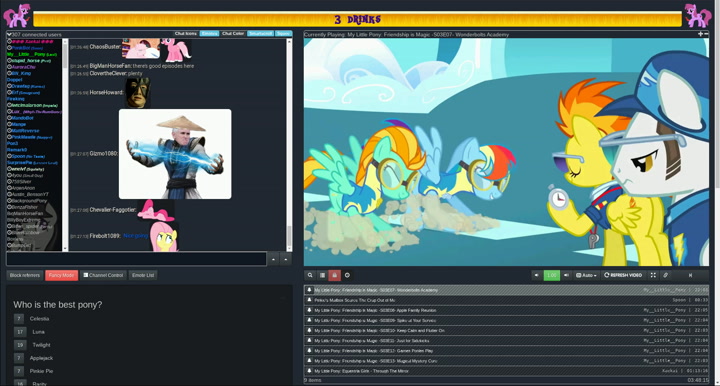Image resolution: width=720 pixels, height=386 pixels.
Task: Select the Chat Icons option
Action: 186,34
